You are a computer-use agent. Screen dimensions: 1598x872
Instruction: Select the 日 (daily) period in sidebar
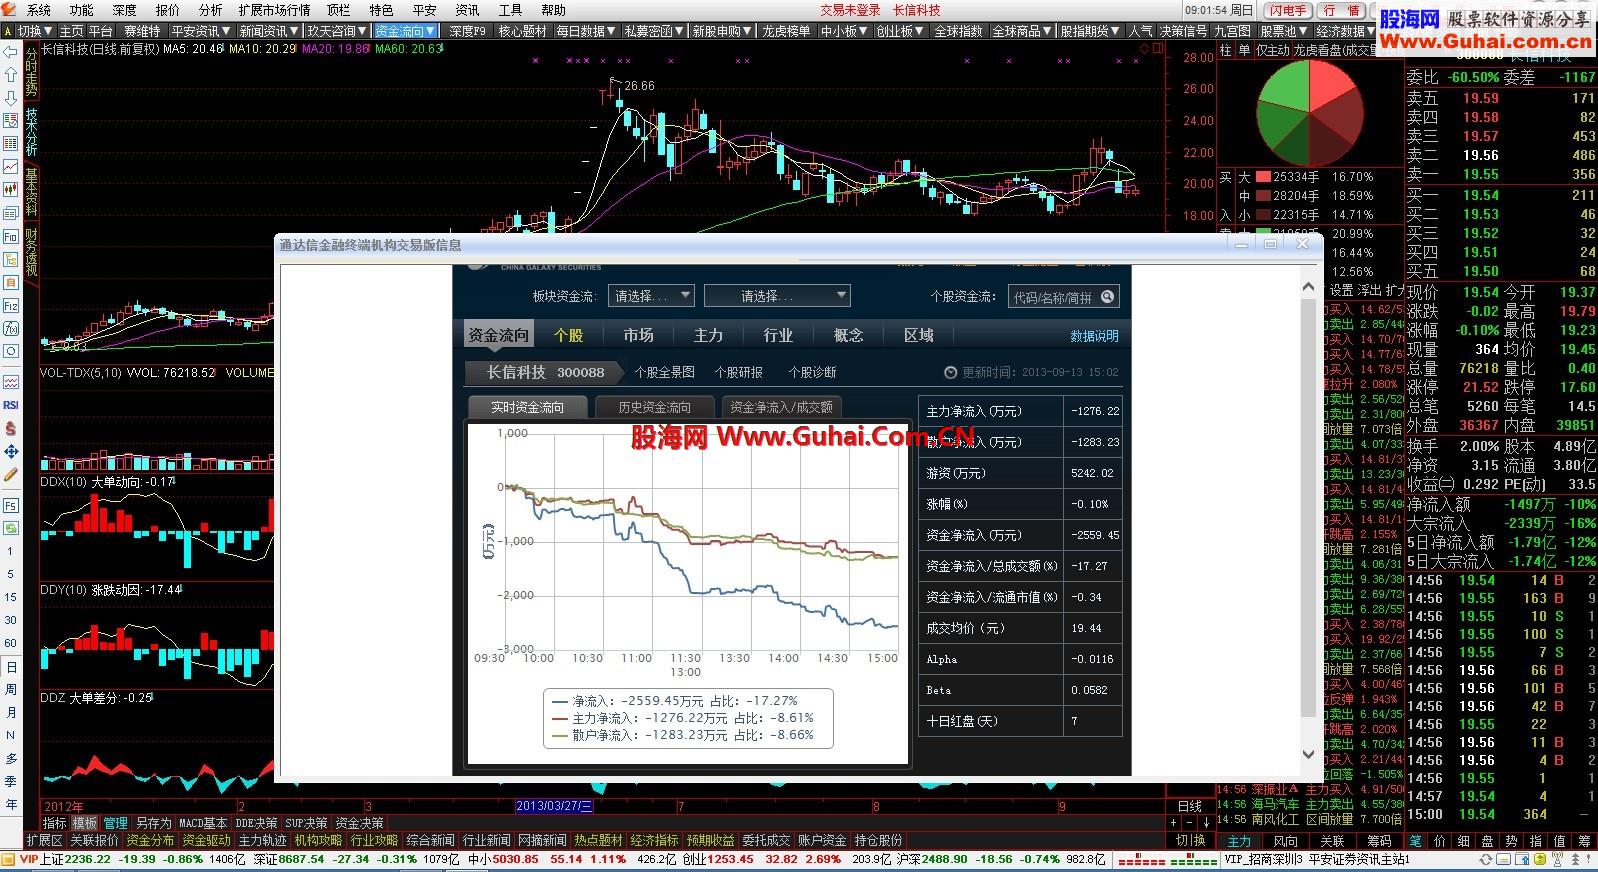(x=11, y=667)
